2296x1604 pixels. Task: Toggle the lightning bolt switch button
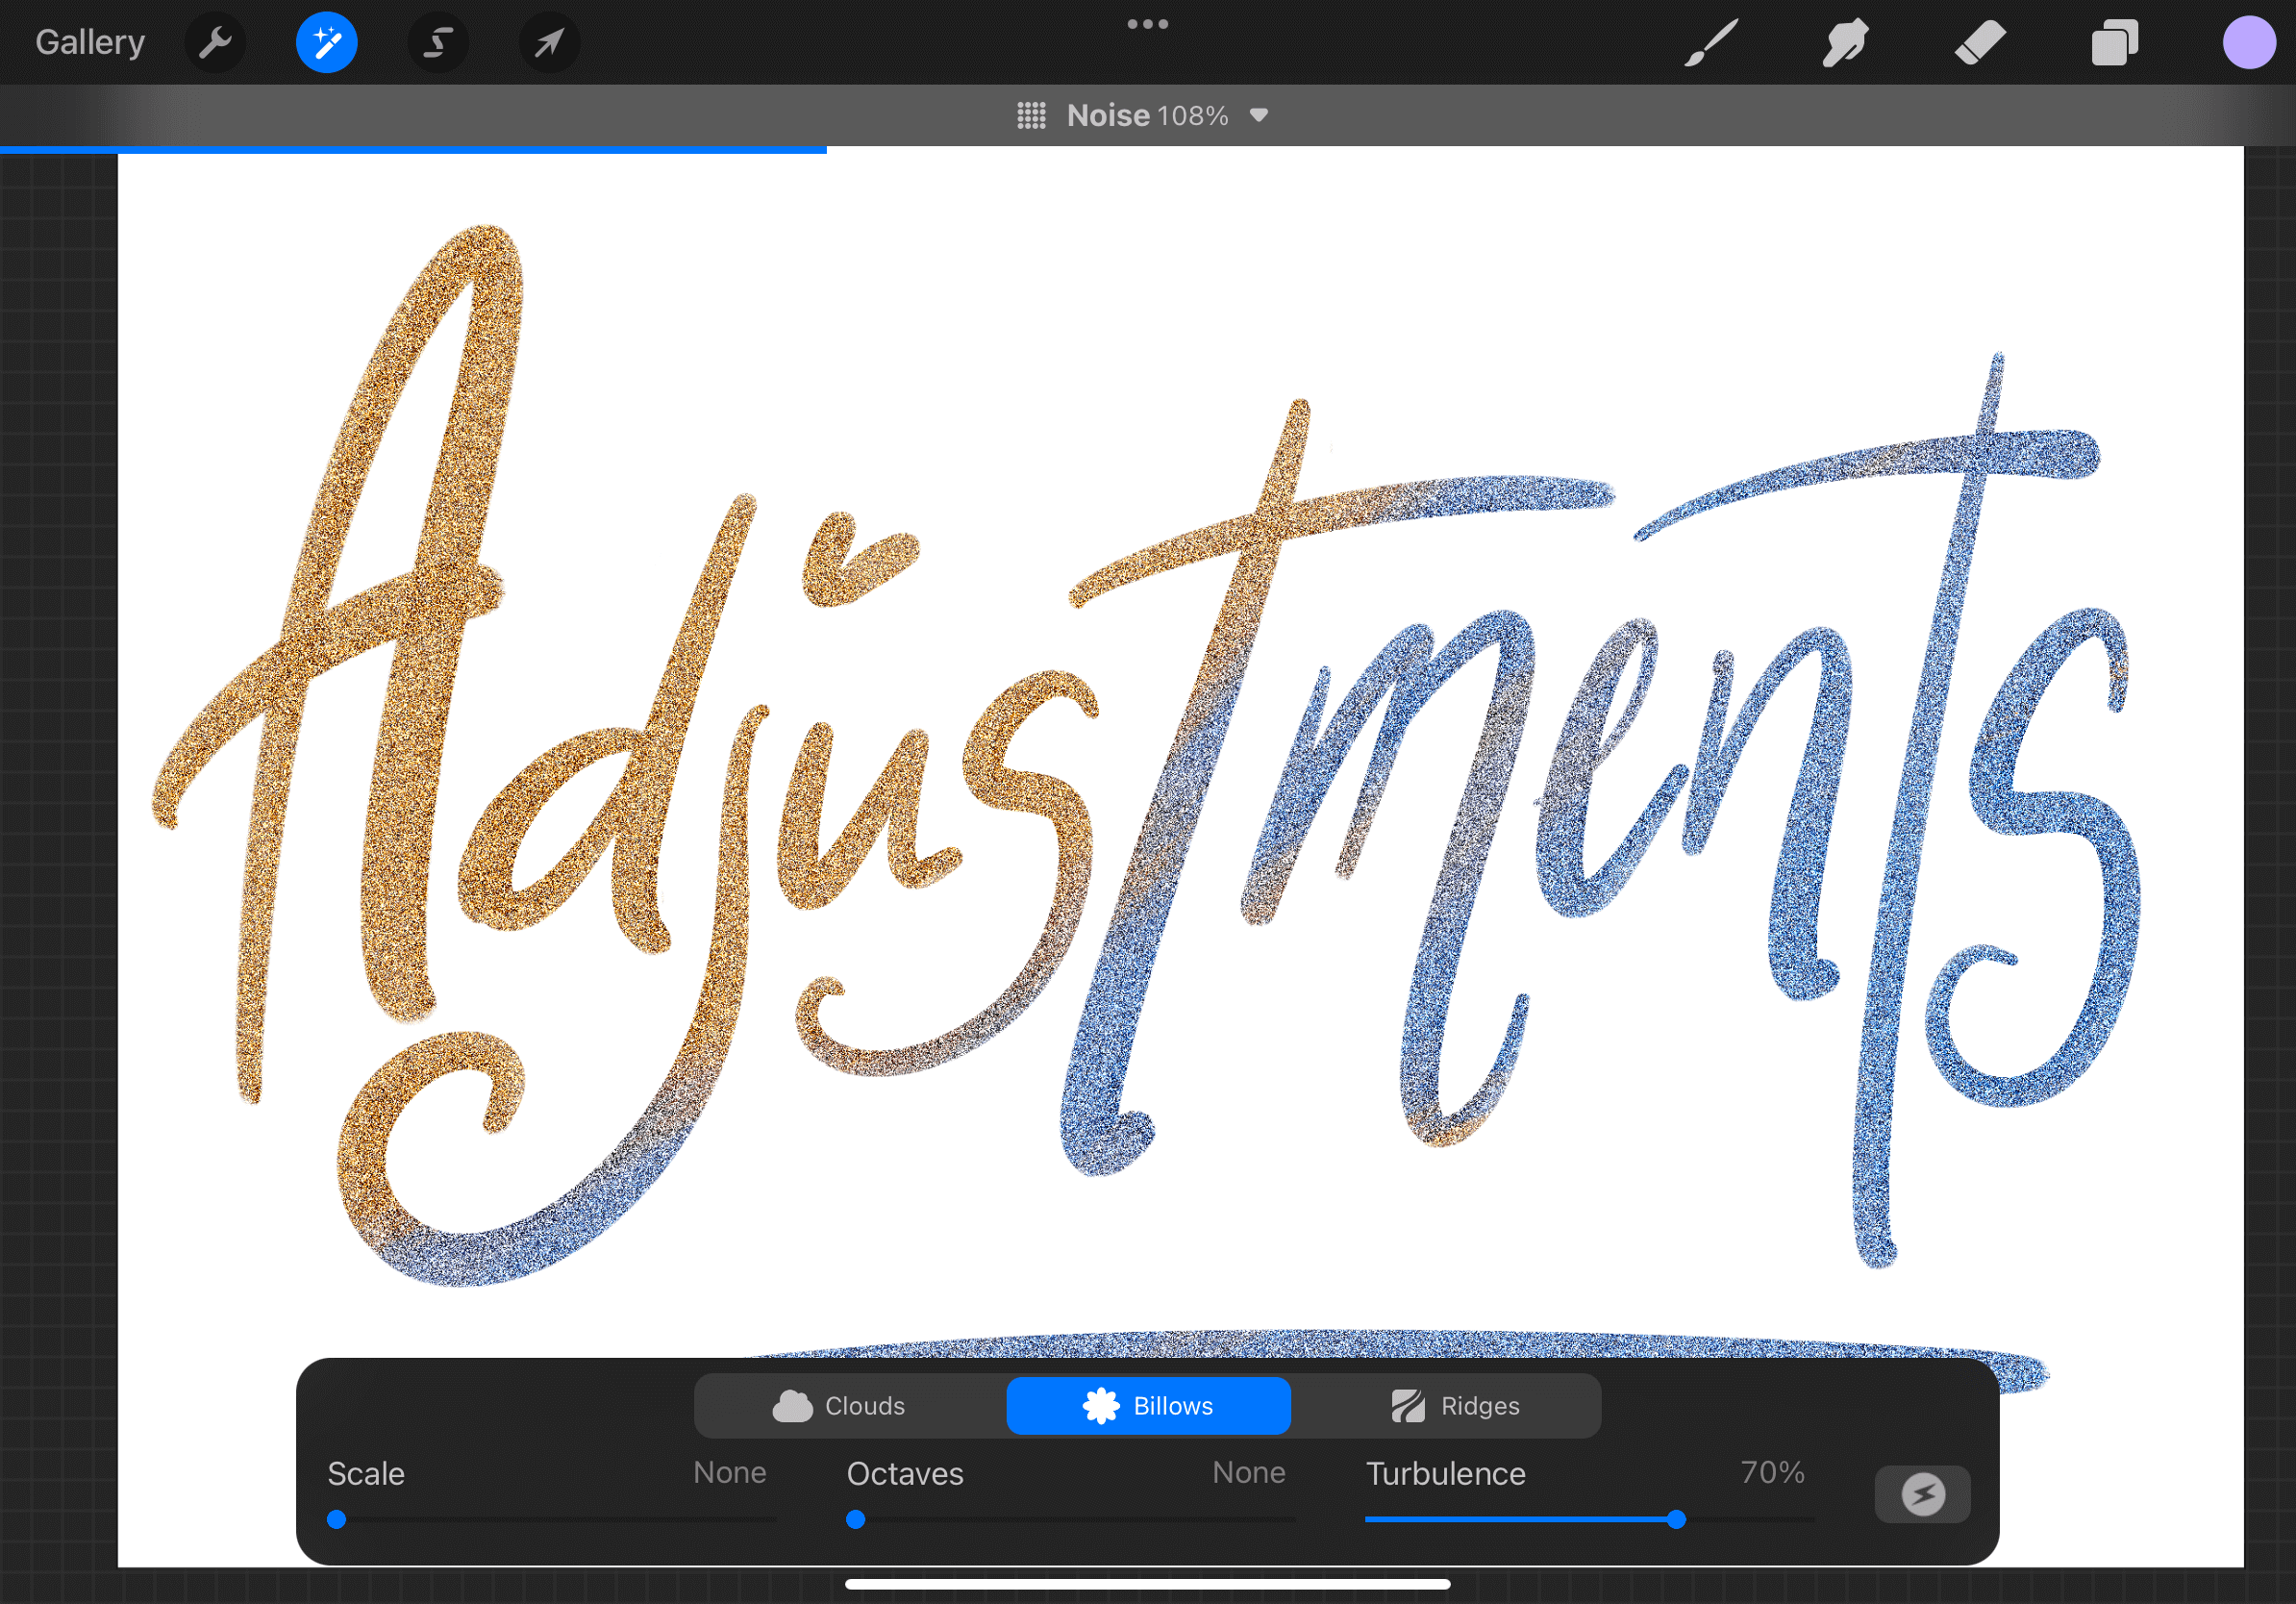point(1921,1494)
